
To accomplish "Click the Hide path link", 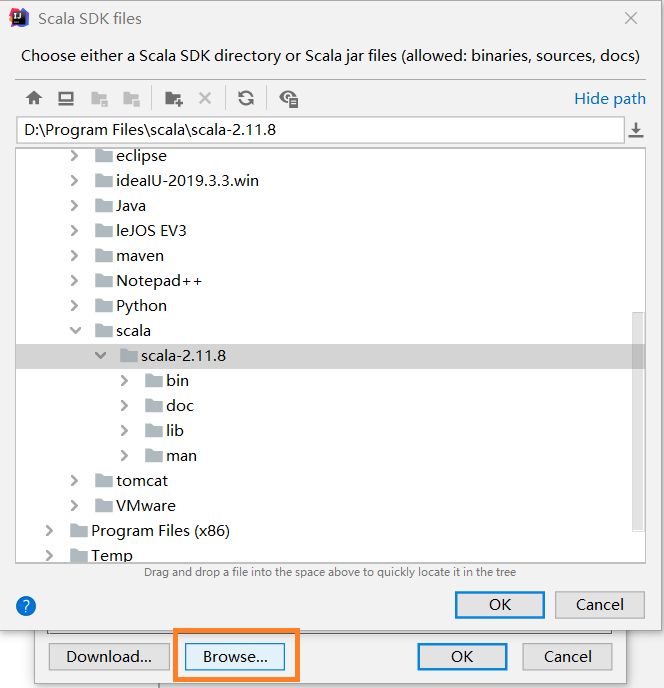I will [x=610, y=98].
